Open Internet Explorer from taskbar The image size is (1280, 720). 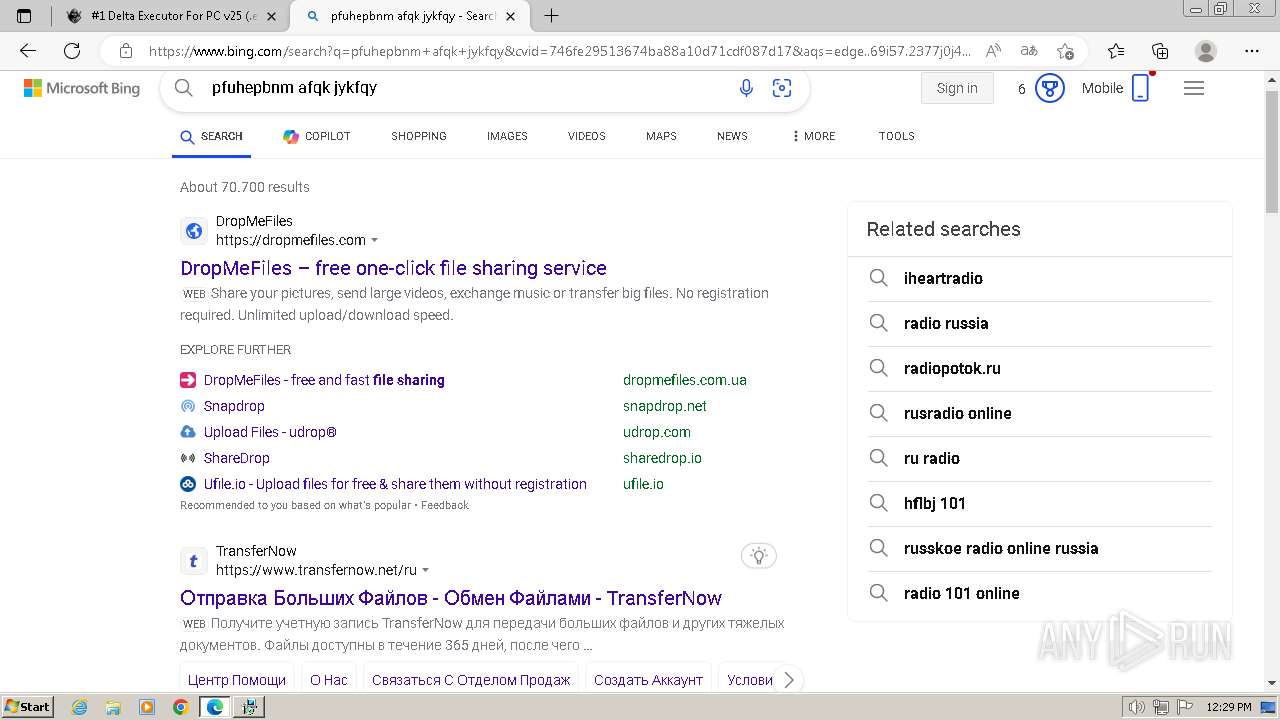point(80,707)
